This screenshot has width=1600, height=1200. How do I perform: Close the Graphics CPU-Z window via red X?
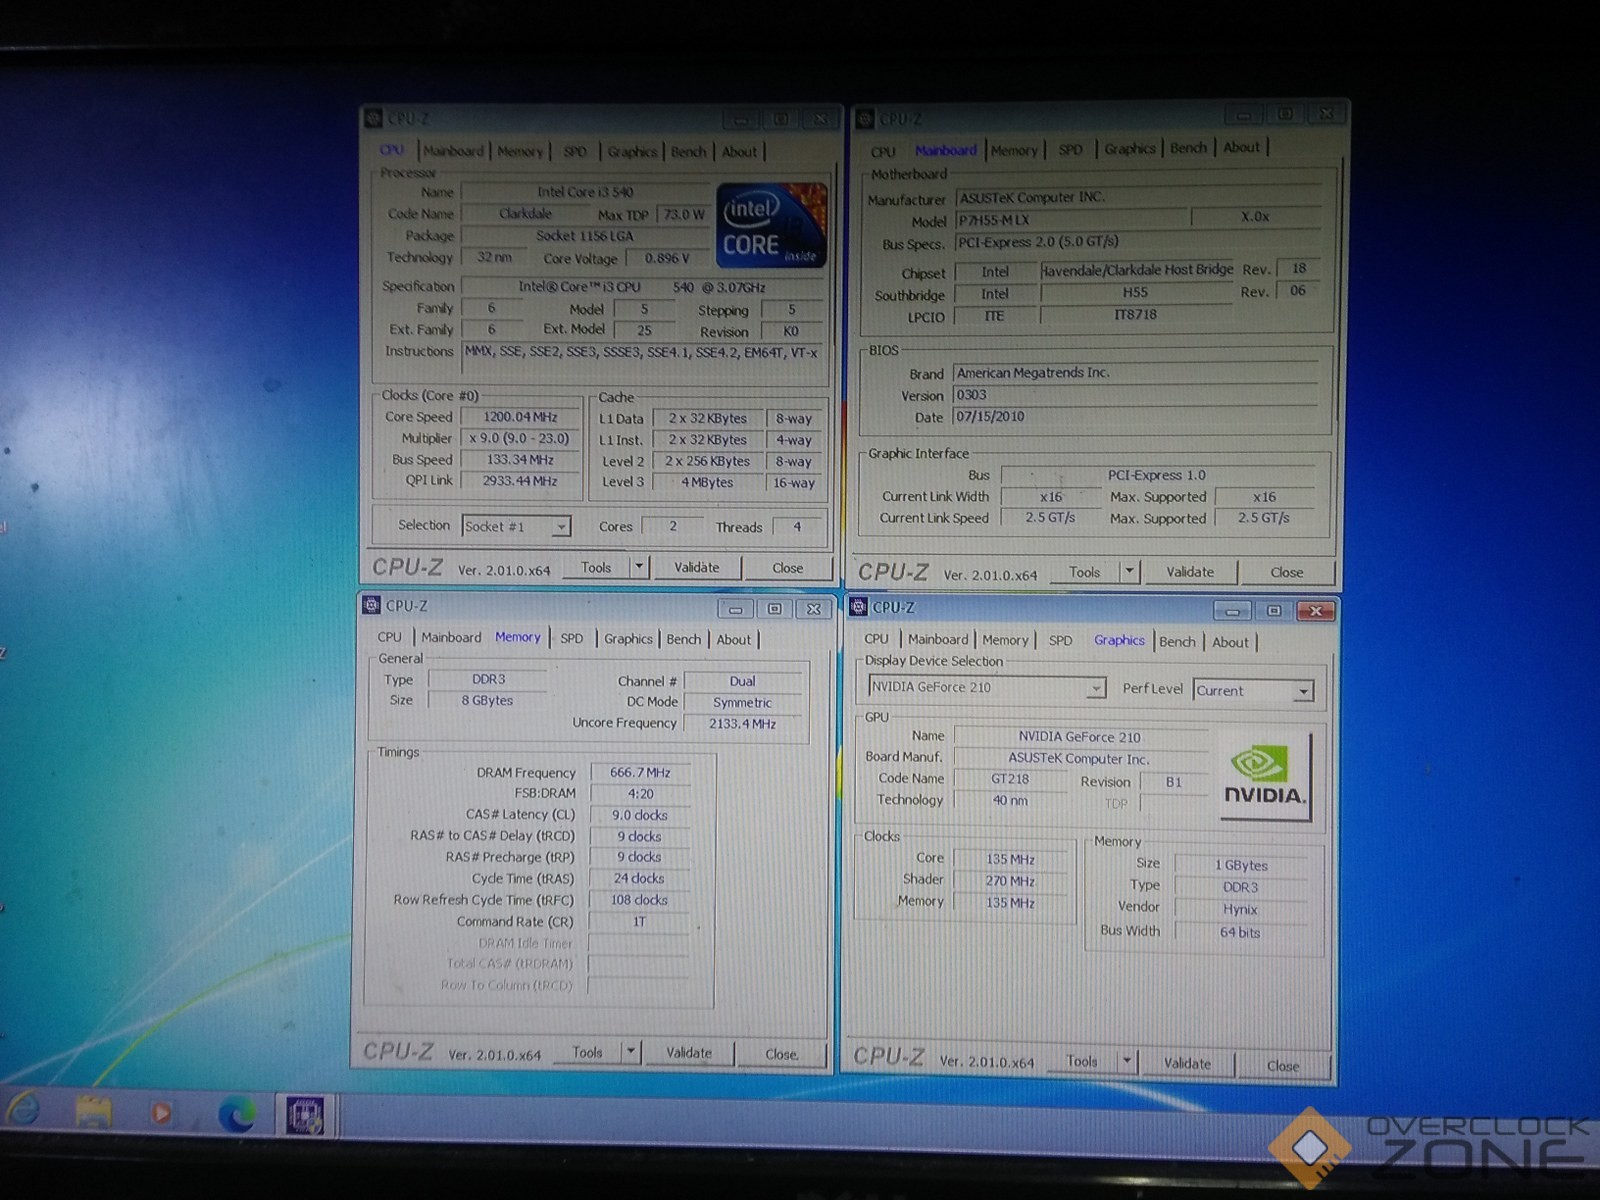point(1316,611)
